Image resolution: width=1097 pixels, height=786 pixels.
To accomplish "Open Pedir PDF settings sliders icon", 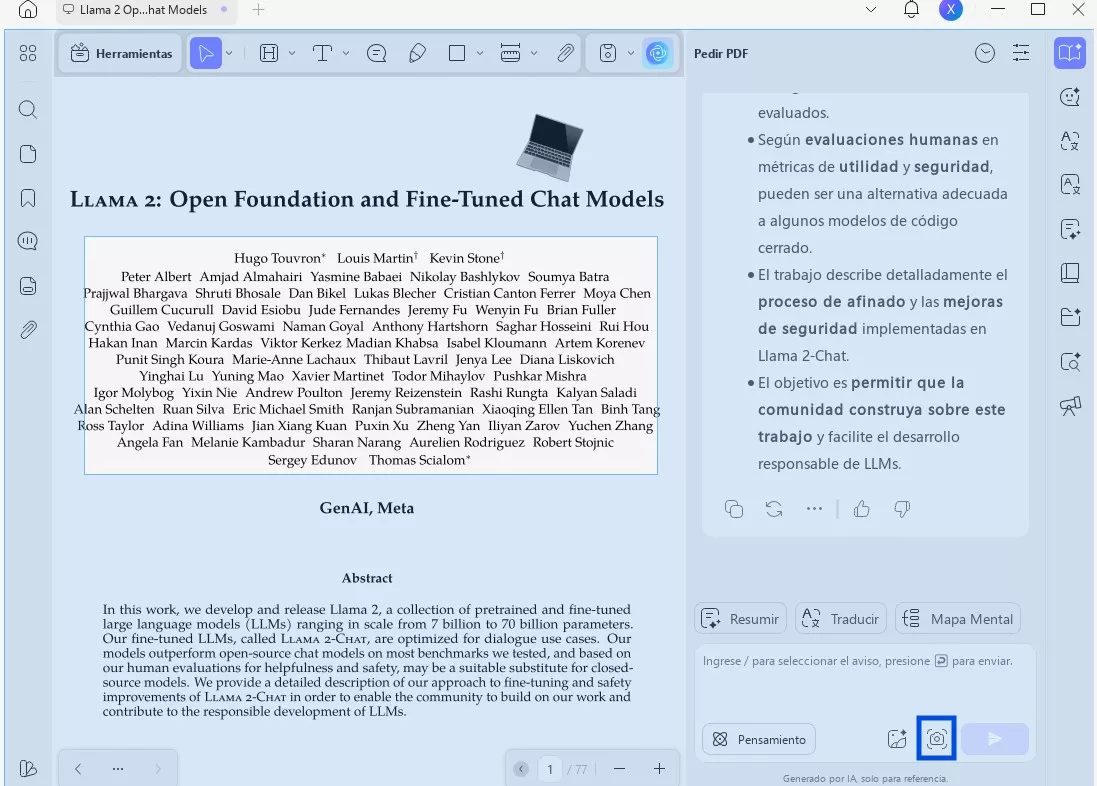I will click(x=1021, y=53).
